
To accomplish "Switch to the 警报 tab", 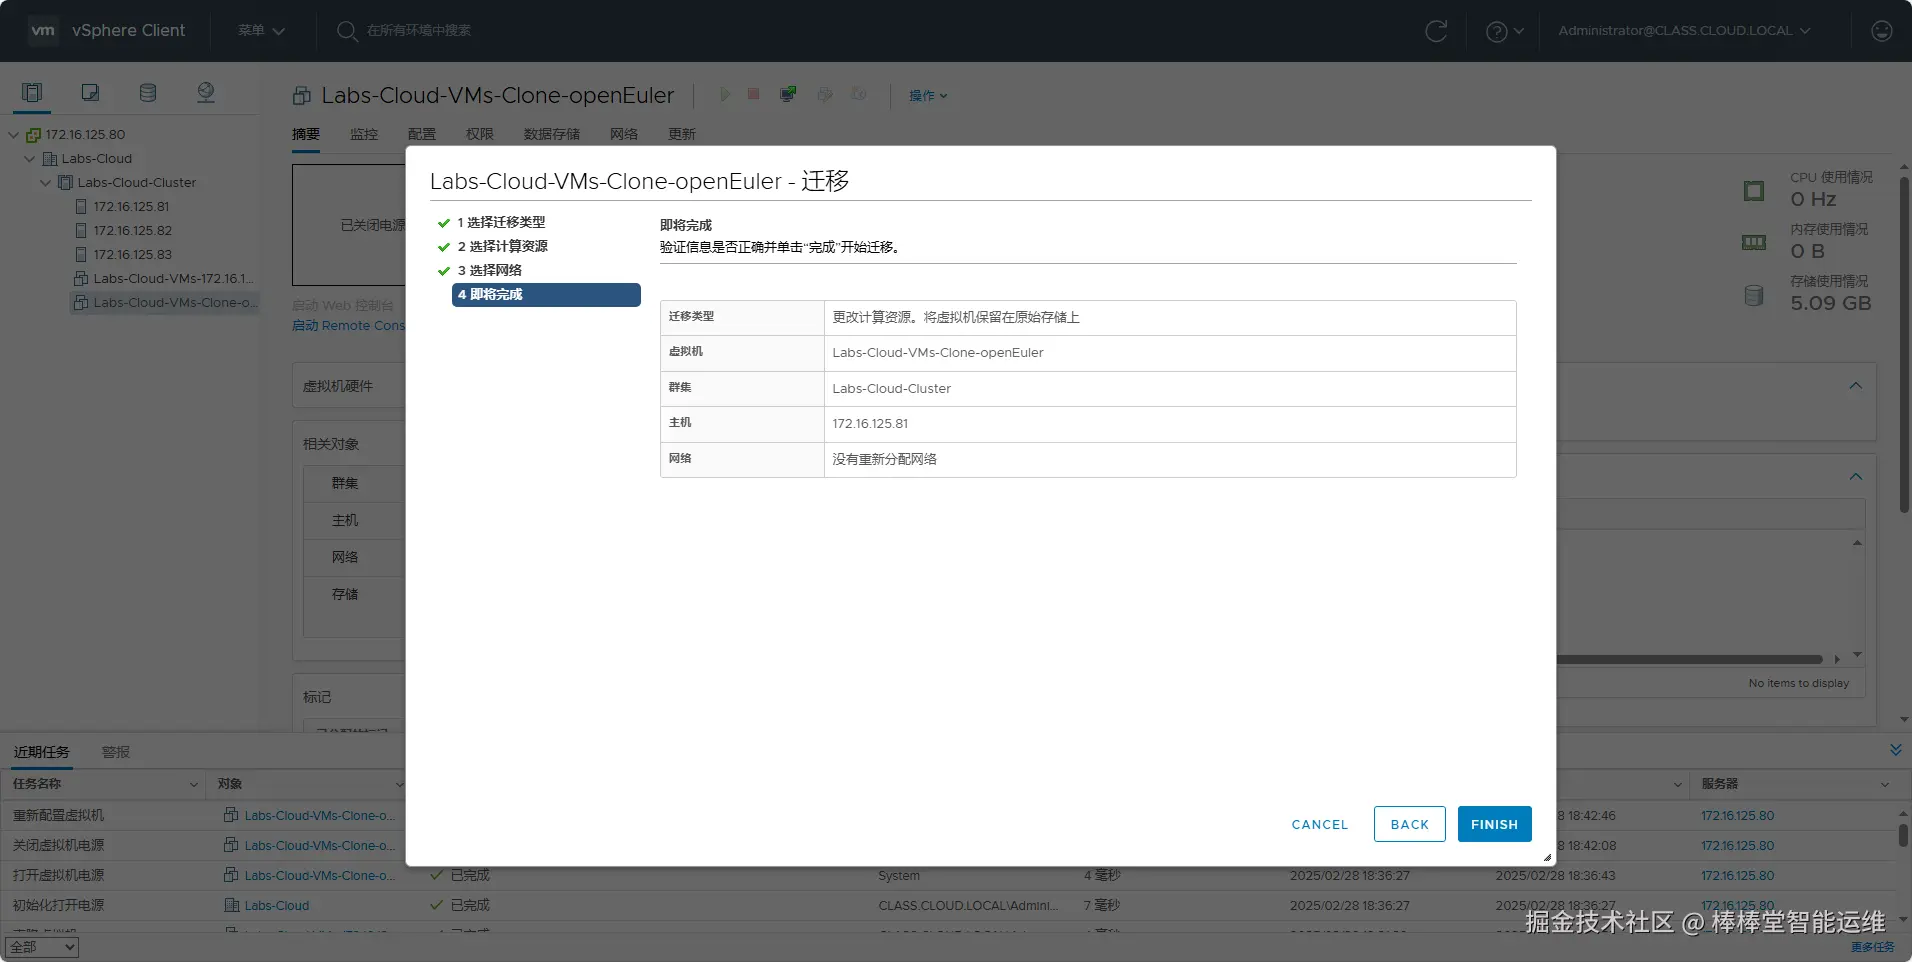I will click(x=116, y=752).
